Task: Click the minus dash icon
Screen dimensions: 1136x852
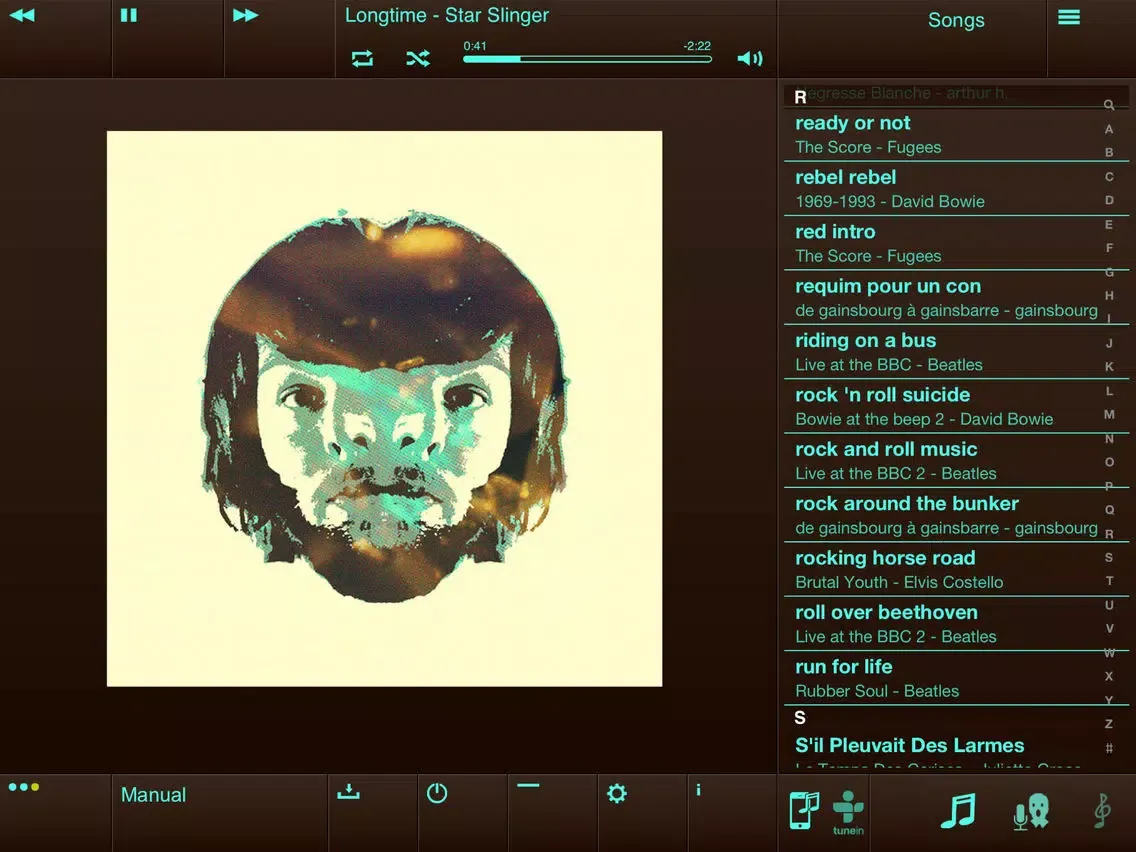Action: tap(528, 785)
